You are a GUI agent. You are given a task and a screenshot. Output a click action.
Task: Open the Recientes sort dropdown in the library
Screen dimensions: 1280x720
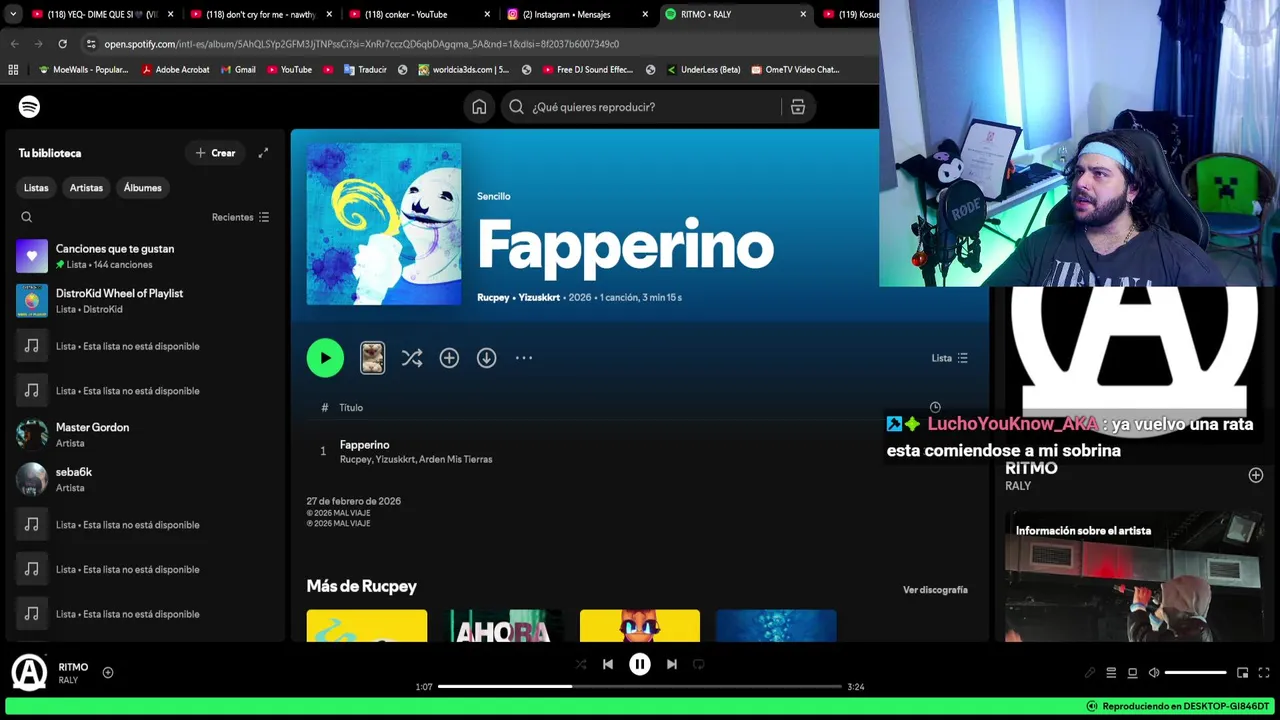coord(240,217)
